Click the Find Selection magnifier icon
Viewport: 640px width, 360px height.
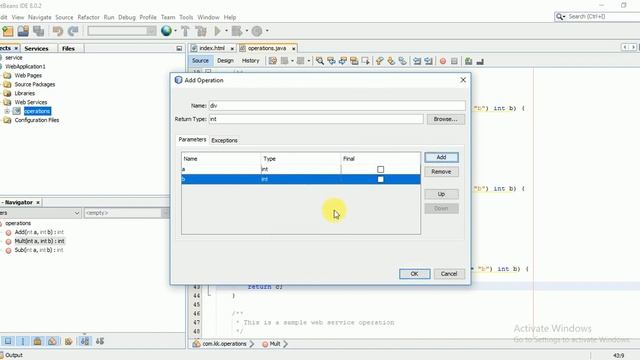[320, 61]
